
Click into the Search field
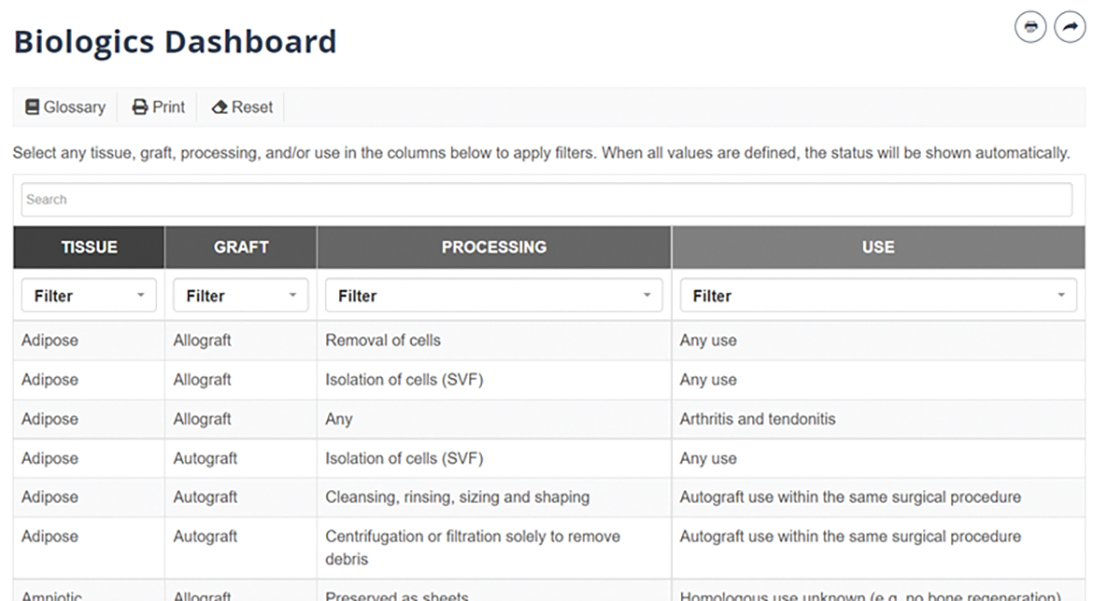coord(546,200)
